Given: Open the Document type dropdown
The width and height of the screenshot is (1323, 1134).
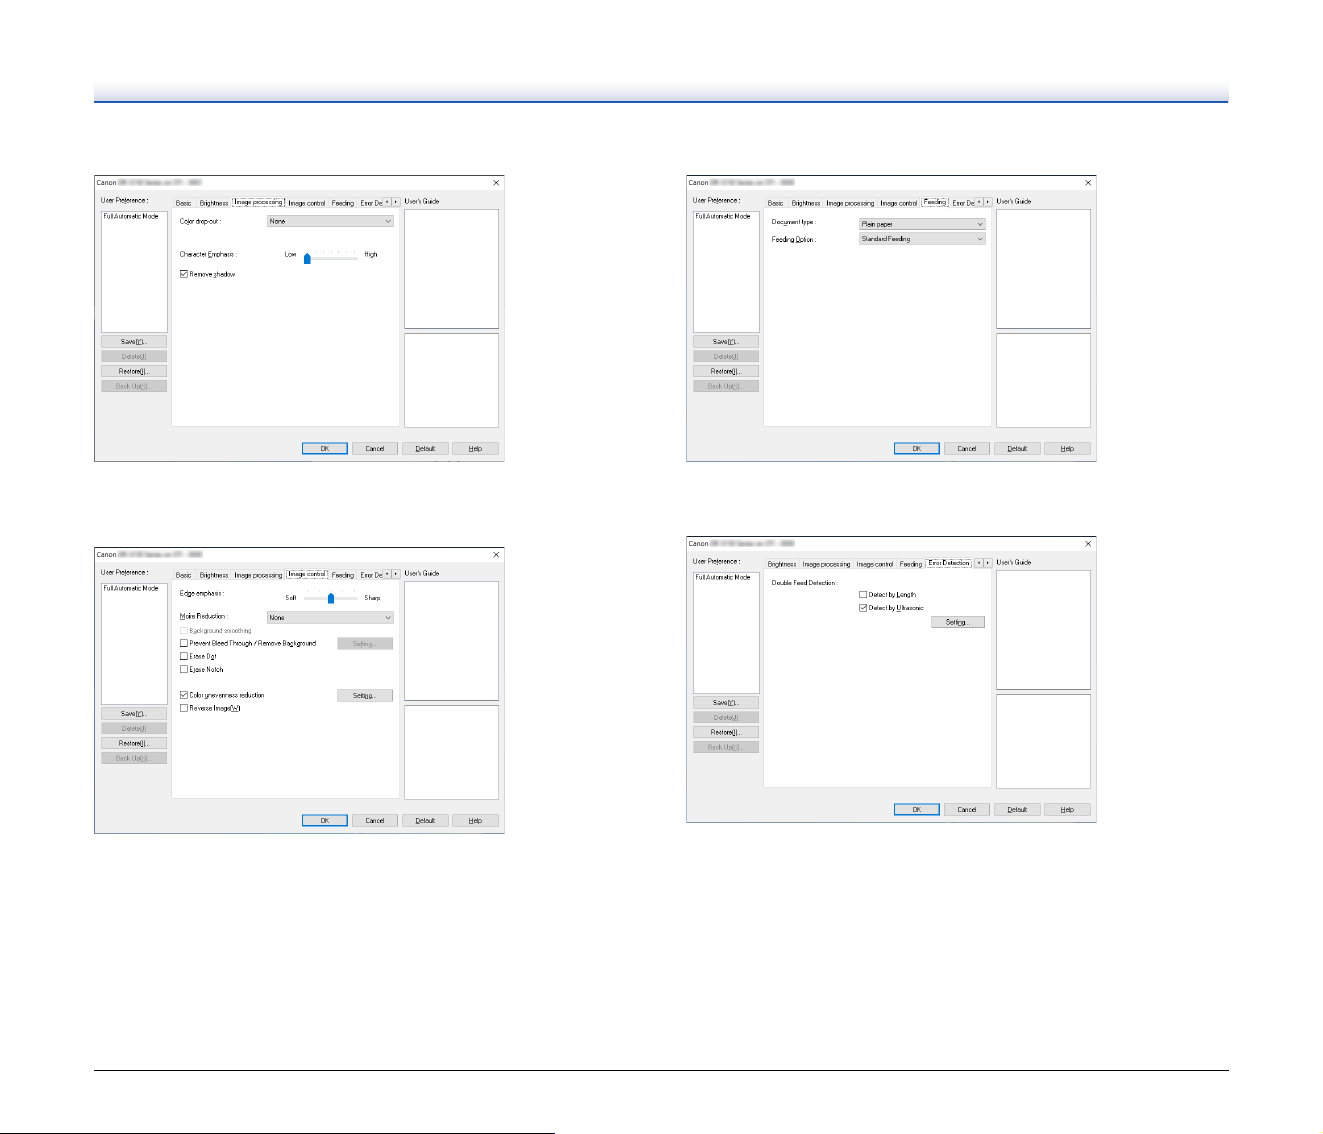Looking at the screenshot, I should pyautogui.click(x=922, y=224).
